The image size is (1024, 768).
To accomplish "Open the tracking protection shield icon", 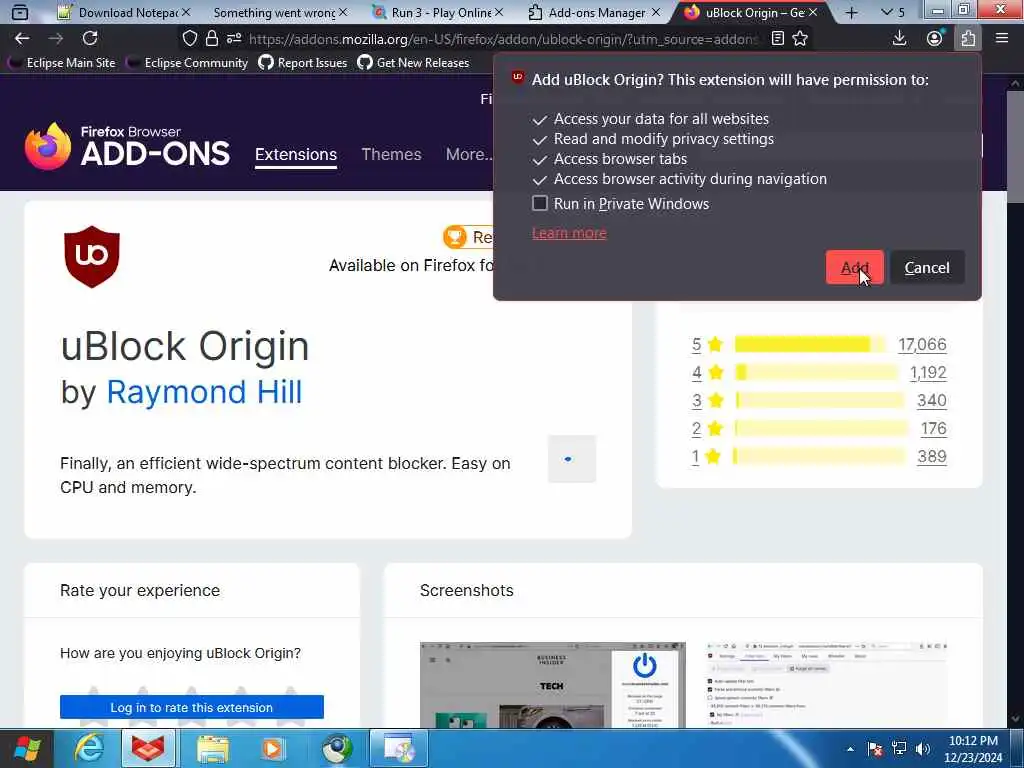I will pos(189,39).
